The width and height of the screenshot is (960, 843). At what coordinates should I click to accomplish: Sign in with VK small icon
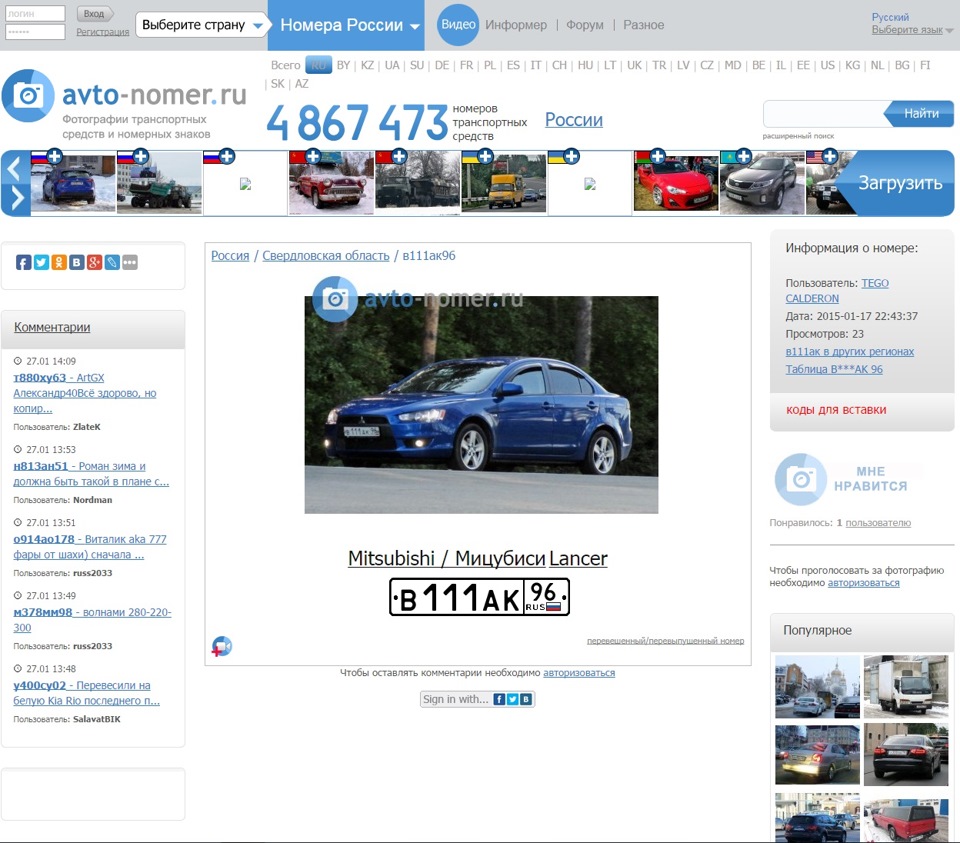click(x=526, y=699)
